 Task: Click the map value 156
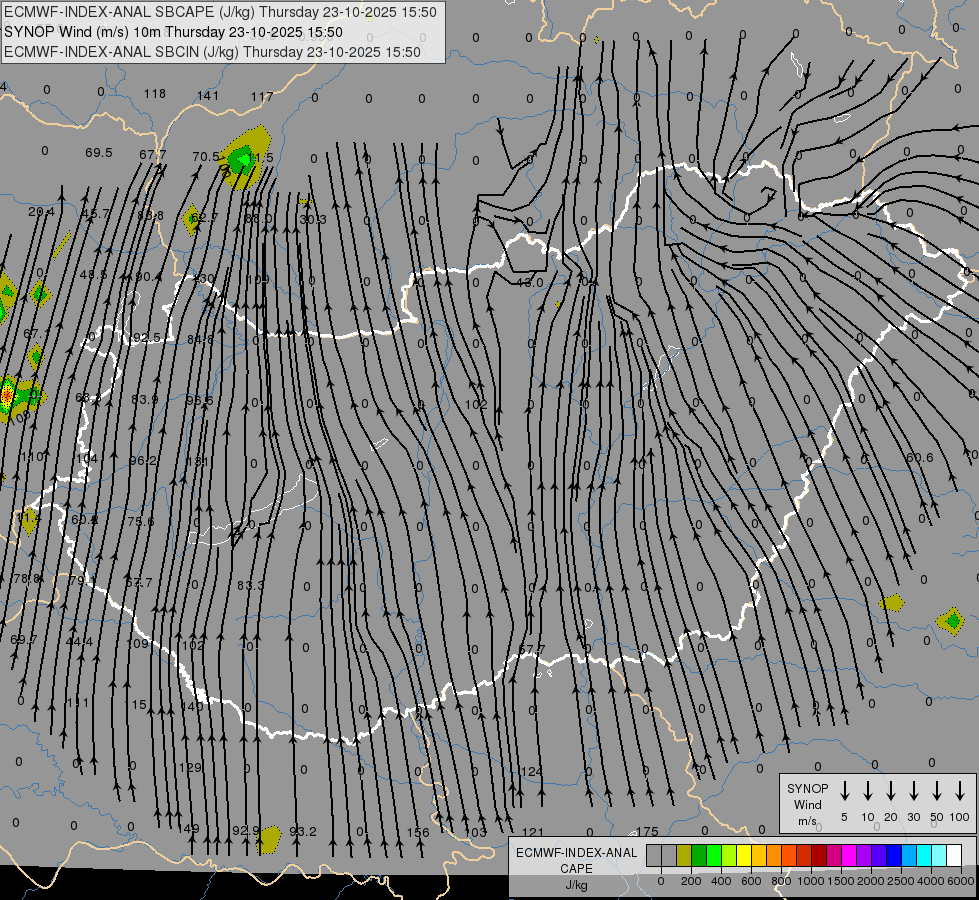[x=418, y=833]
